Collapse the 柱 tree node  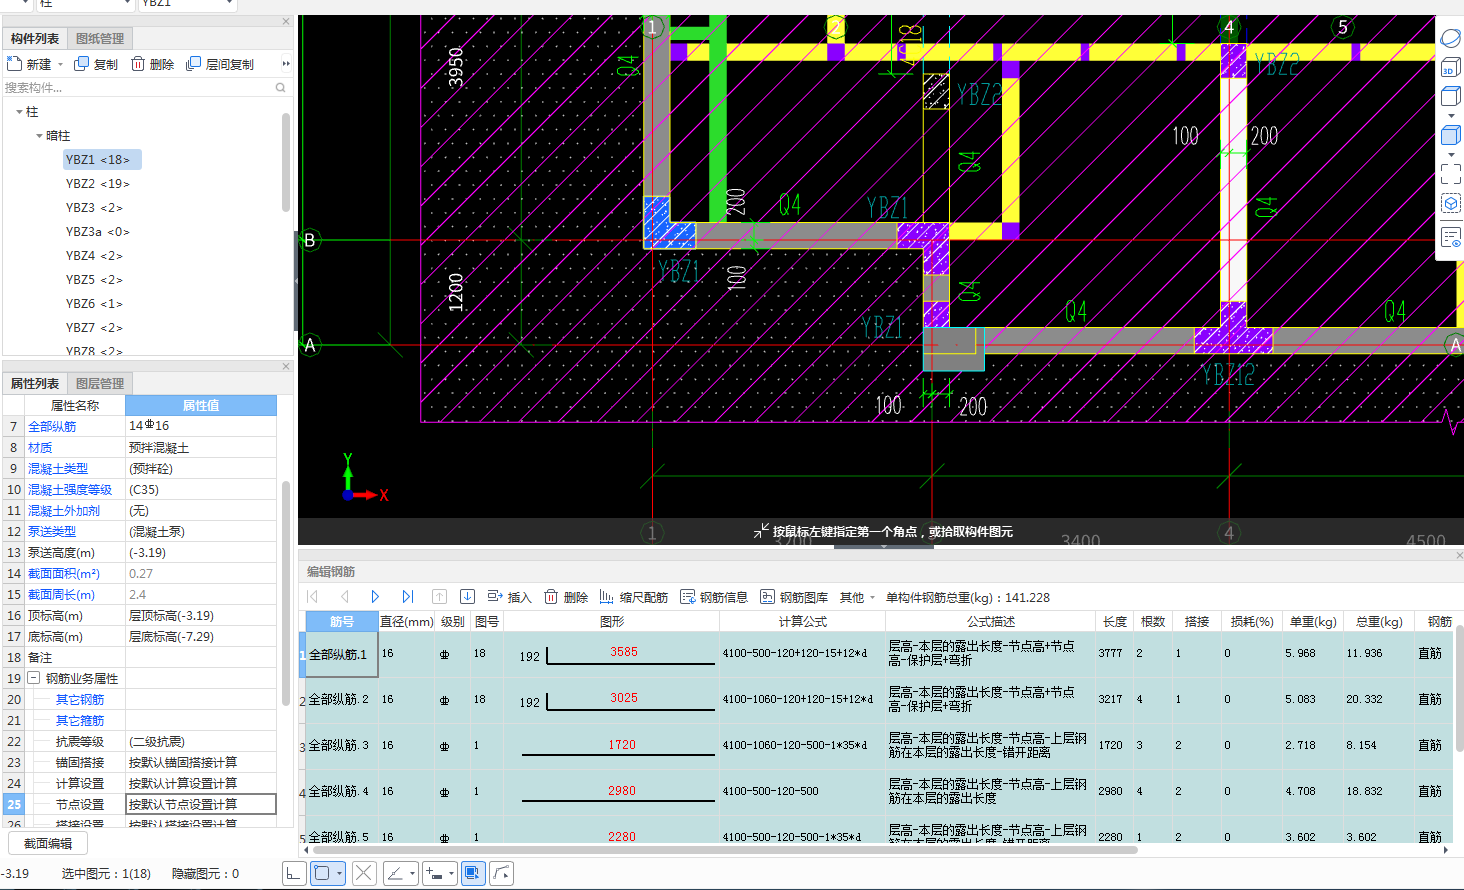[x=19, y=112]
